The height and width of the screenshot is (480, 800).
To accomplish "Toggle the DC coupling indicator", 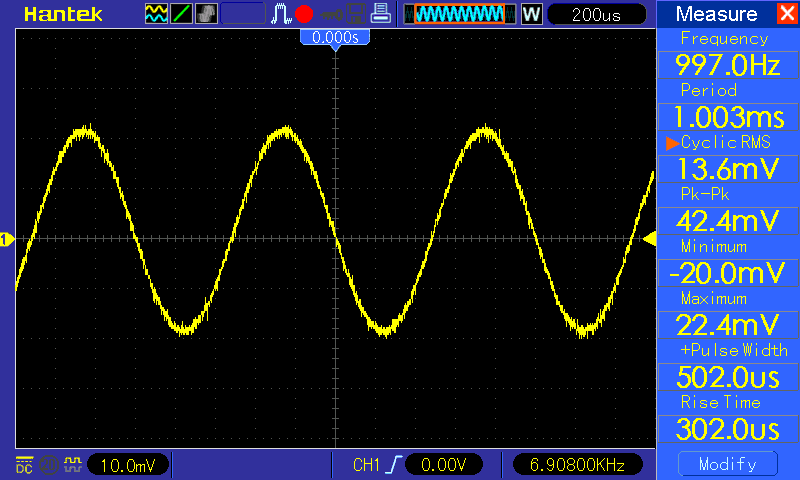I will (24, 464).
